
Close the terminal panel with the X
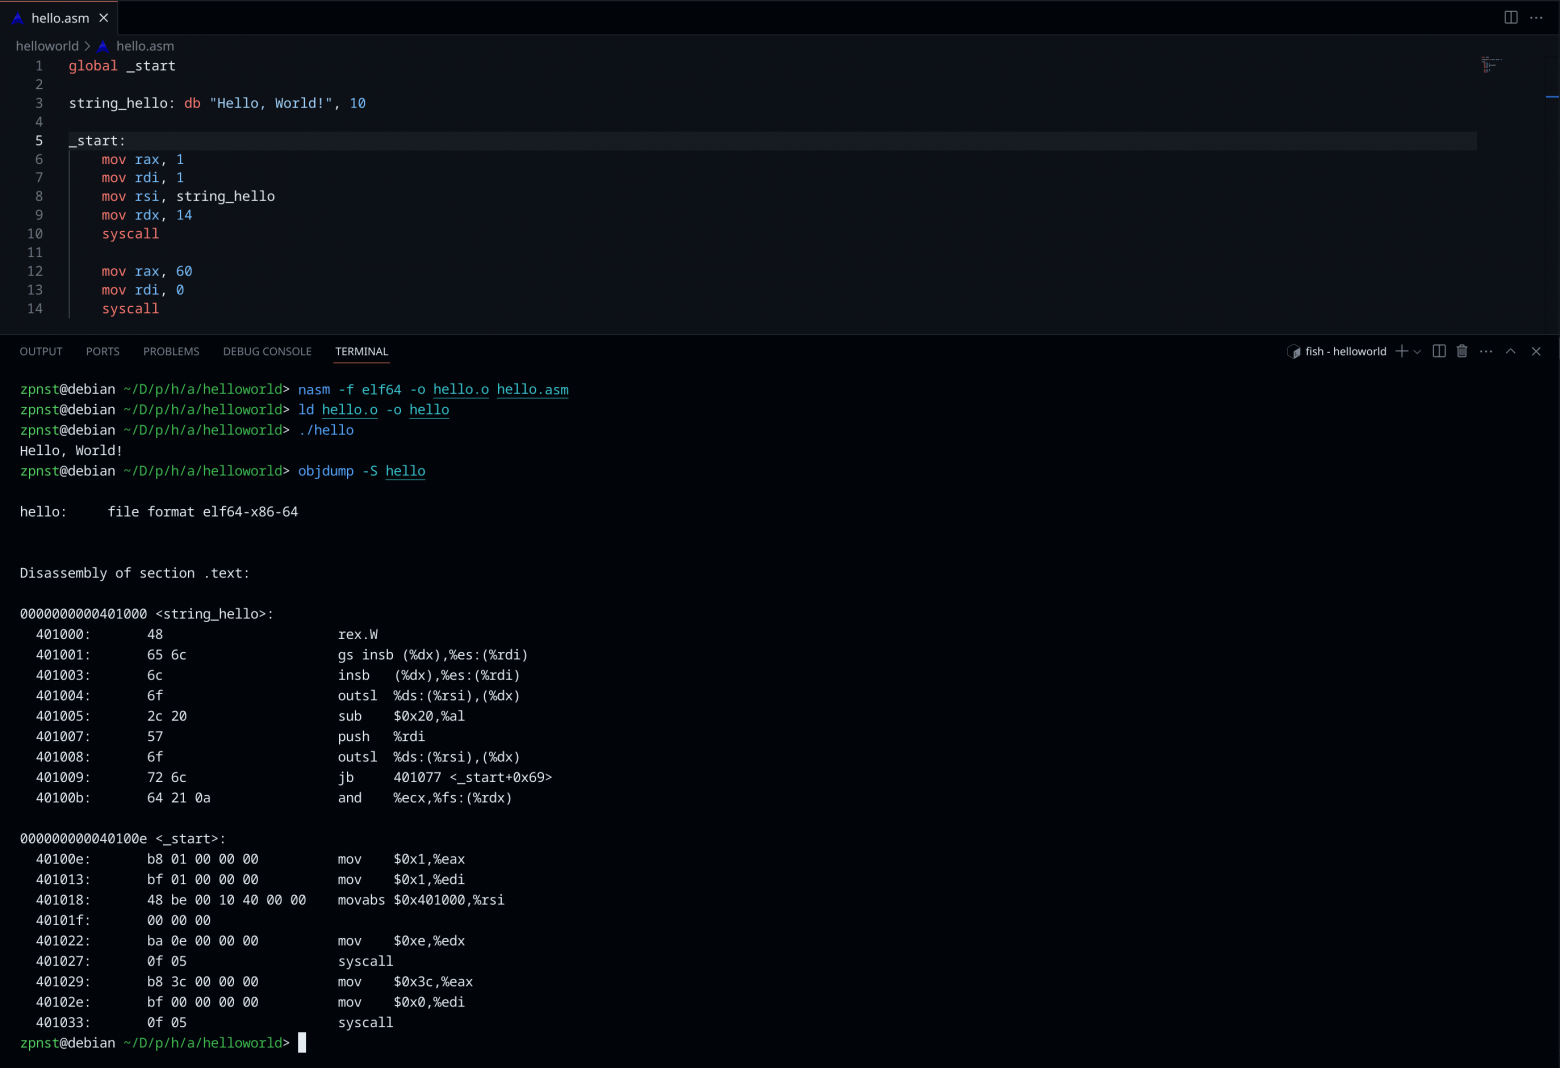tap(1536, 351)
